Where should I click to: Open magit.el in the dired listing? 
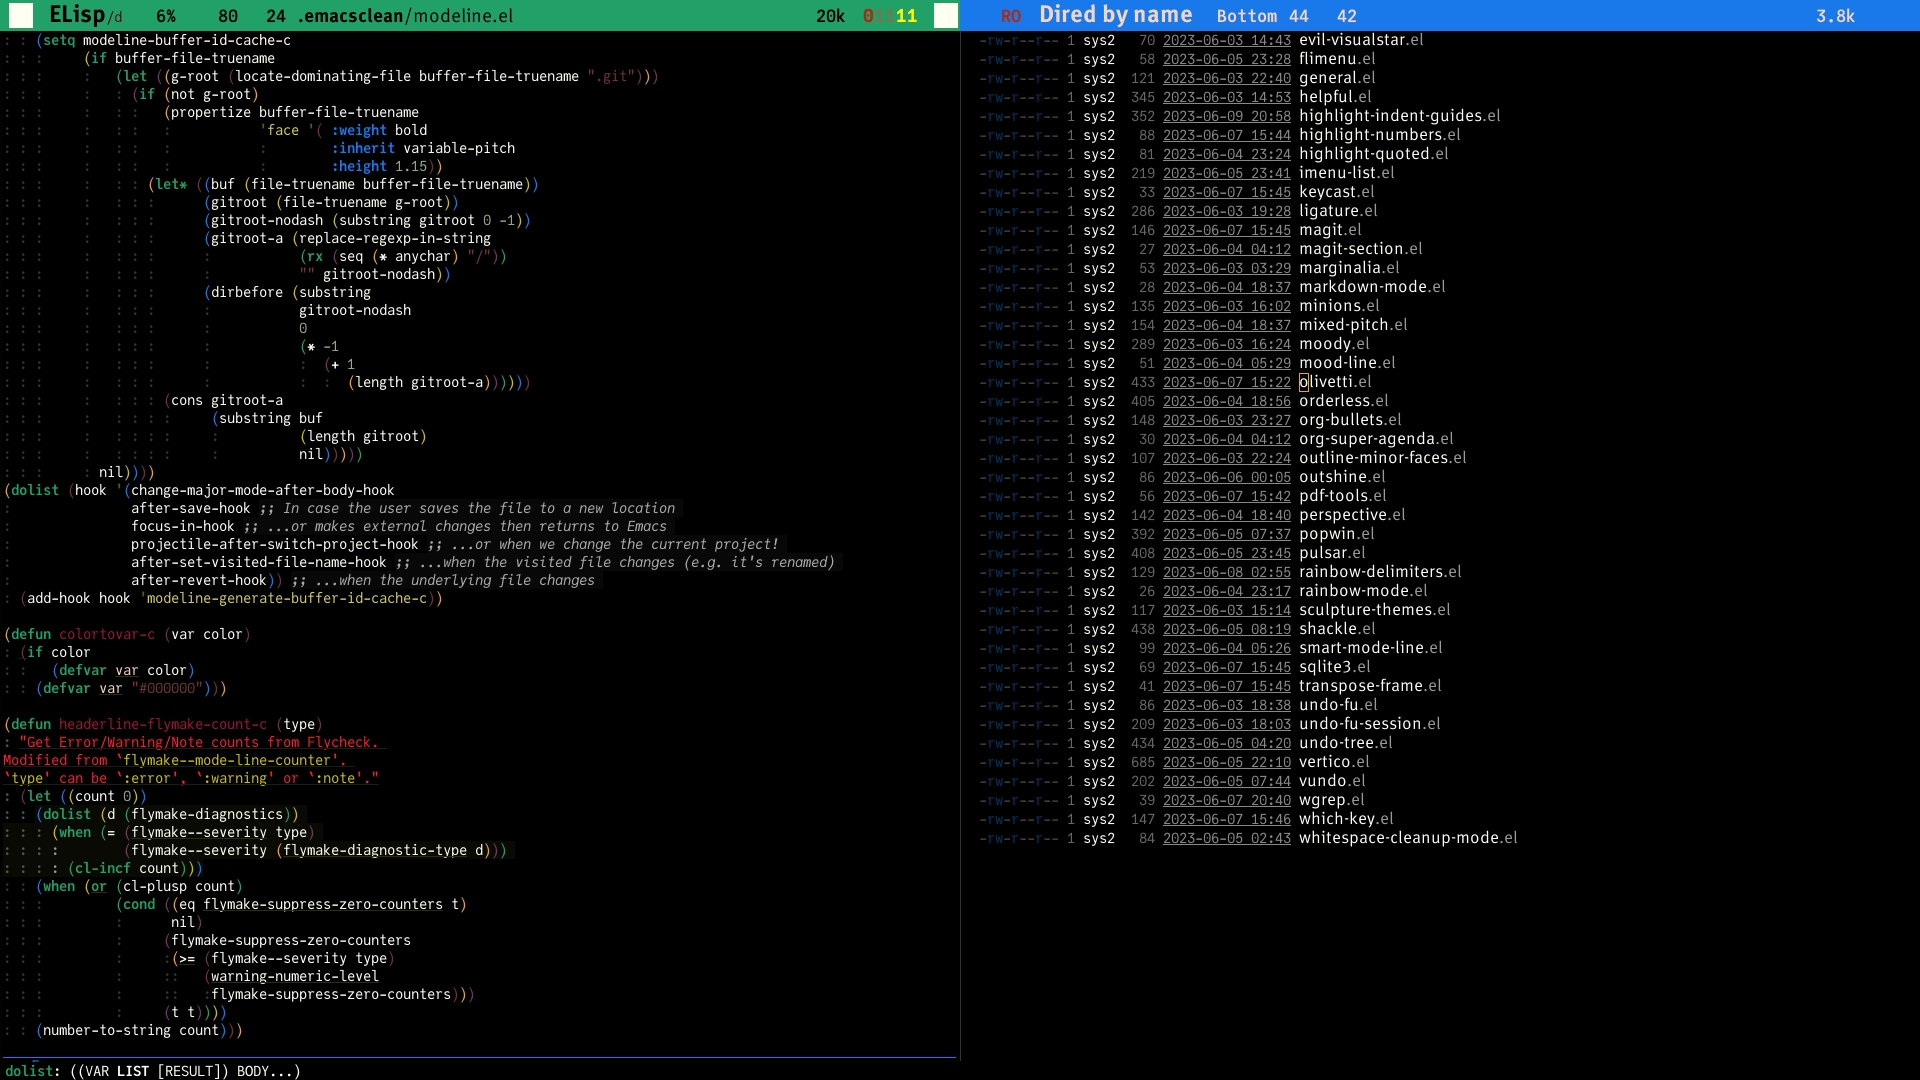click(1330, 230)
